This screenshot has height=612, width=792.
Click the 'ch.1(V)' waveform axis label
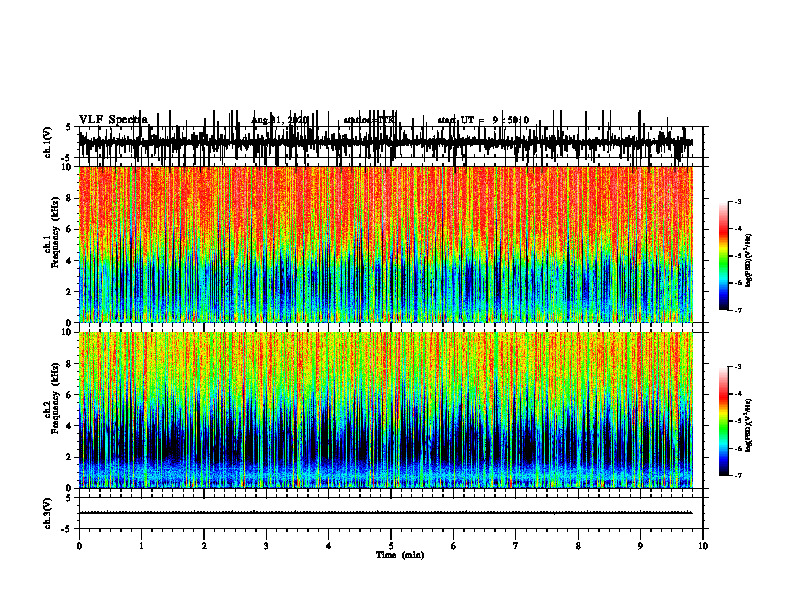click(x=48, y=142)
